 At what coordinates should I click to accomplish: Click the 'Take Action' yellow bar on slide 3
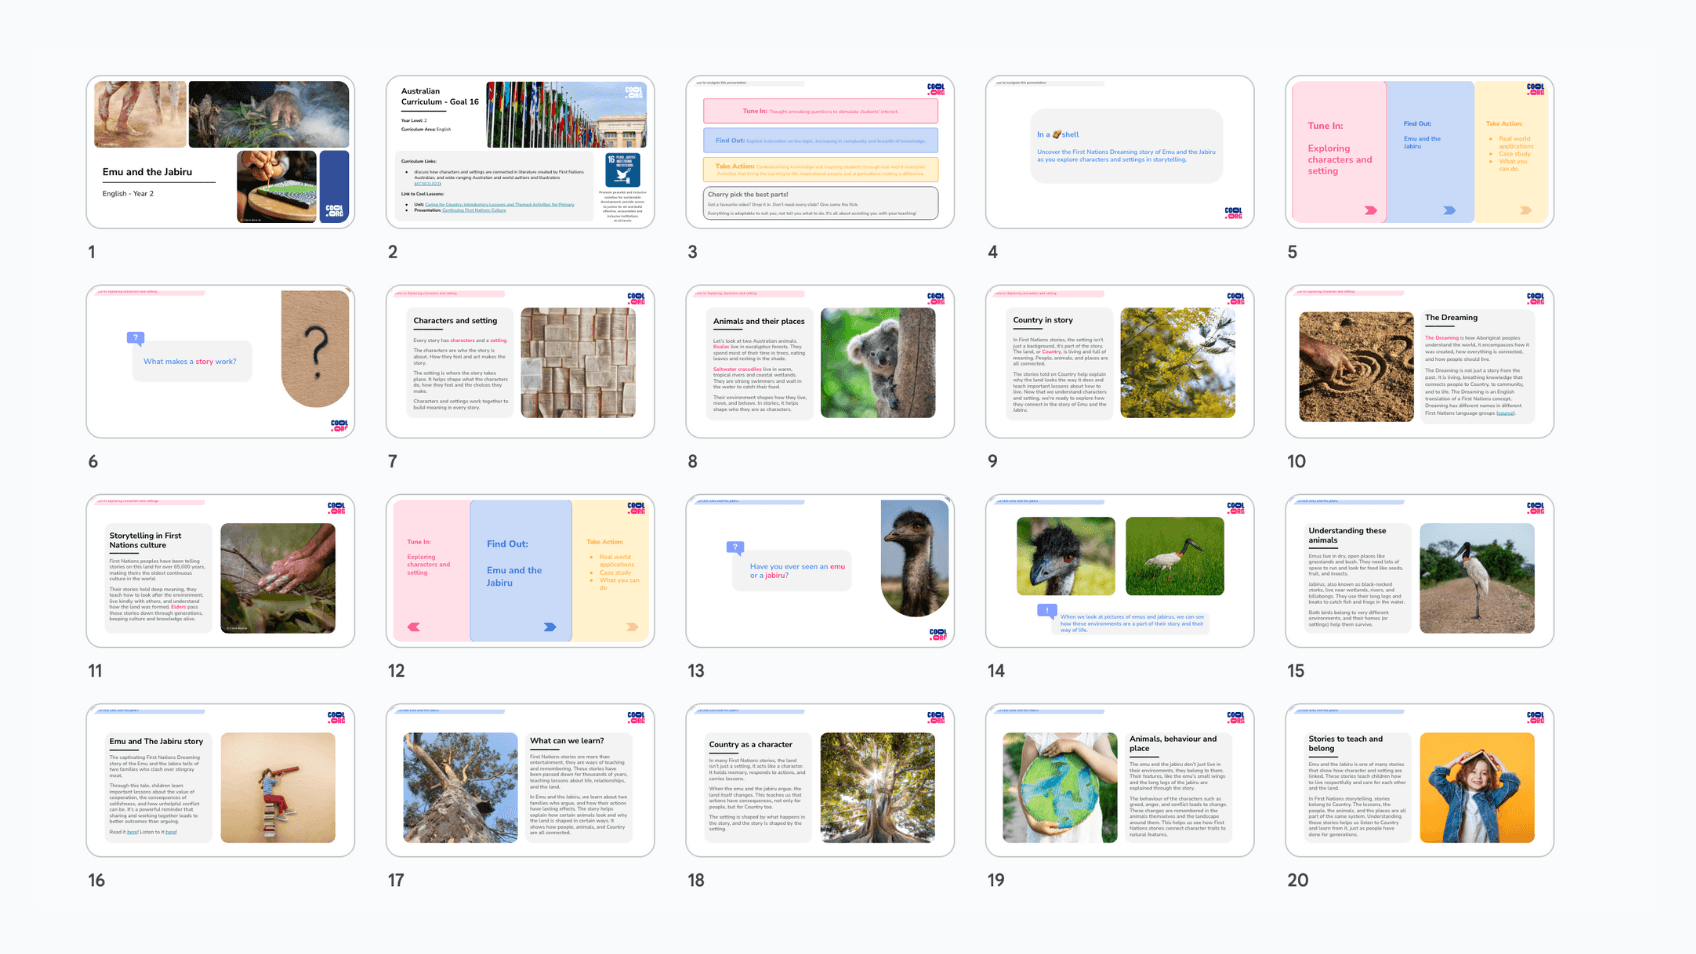click(820, 169)
